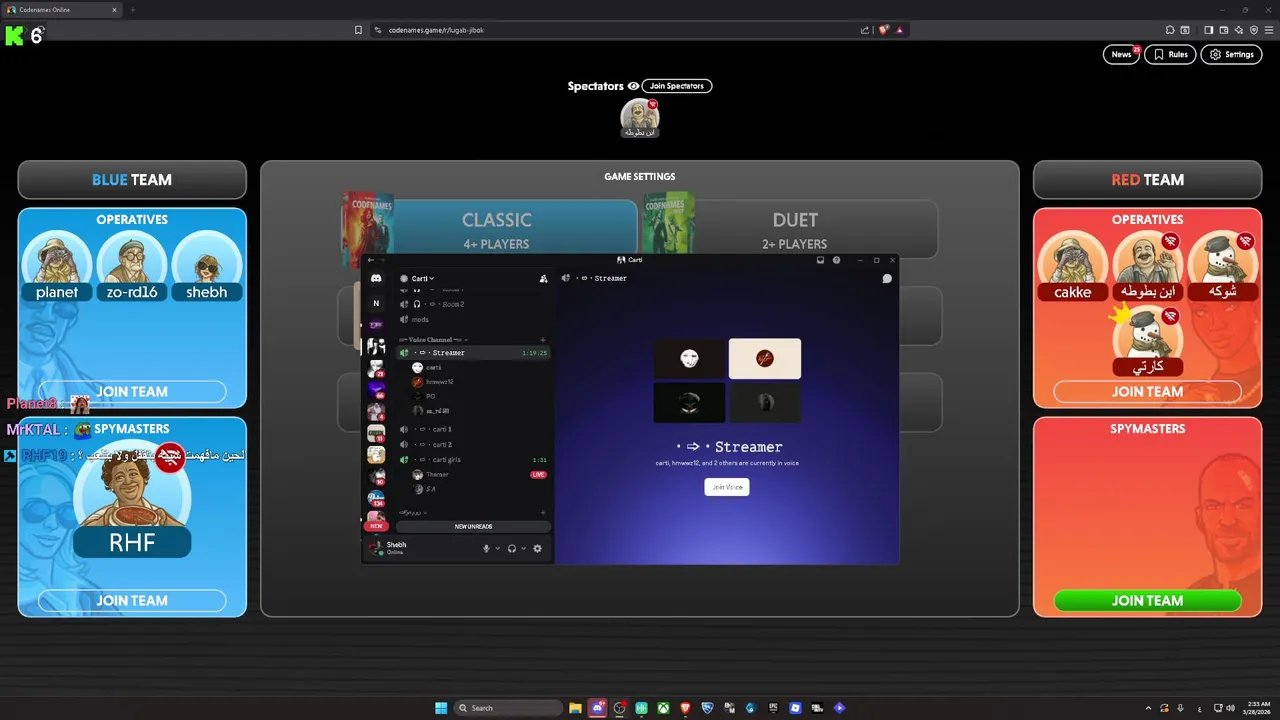Image resolution: width=1280 pixels, height=720 pixels.
Task: Expand Carti server name dropdown
Action: [x=421, y=278]
